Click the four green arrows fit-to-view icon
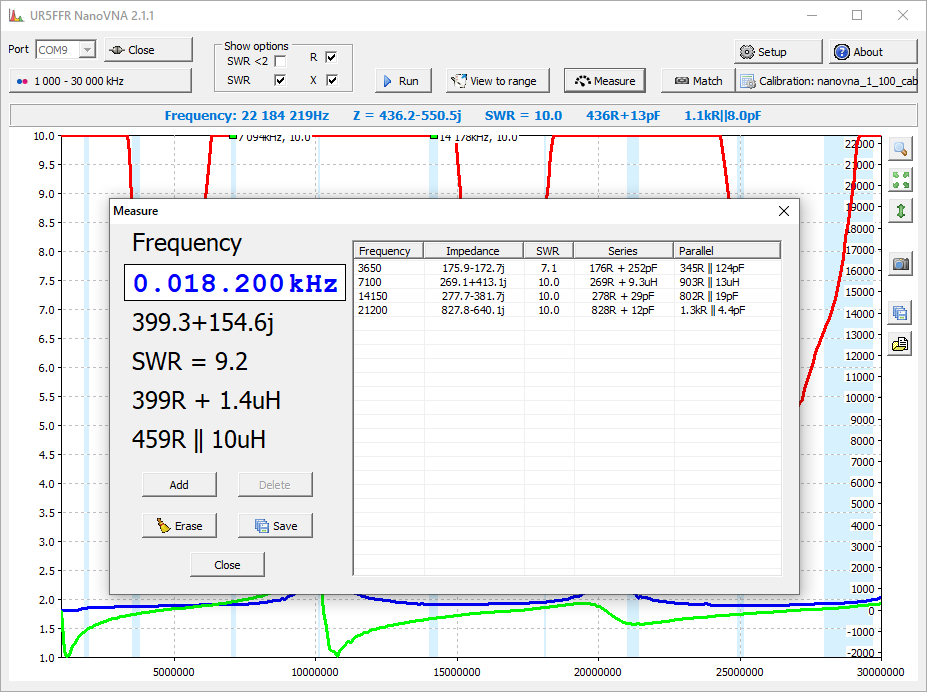 900,180
